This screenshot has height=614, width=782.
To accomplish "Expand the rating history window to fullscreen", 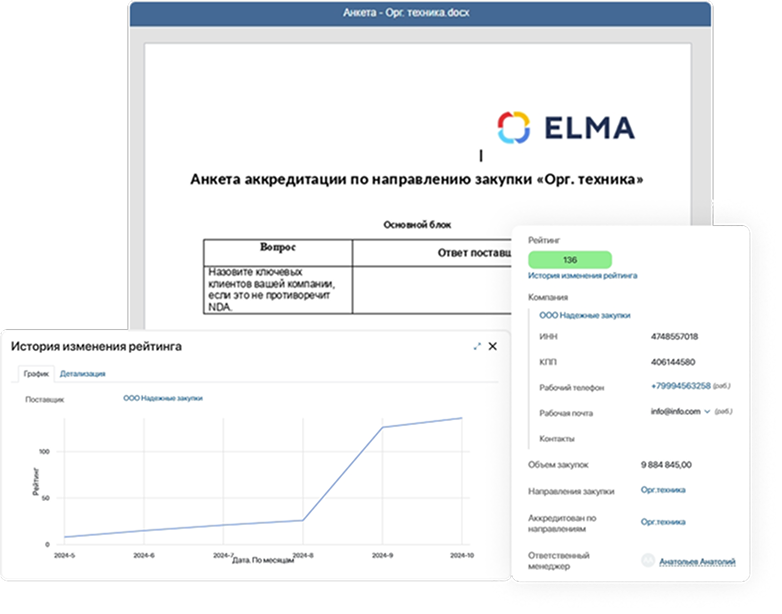I will click(476, 346).
